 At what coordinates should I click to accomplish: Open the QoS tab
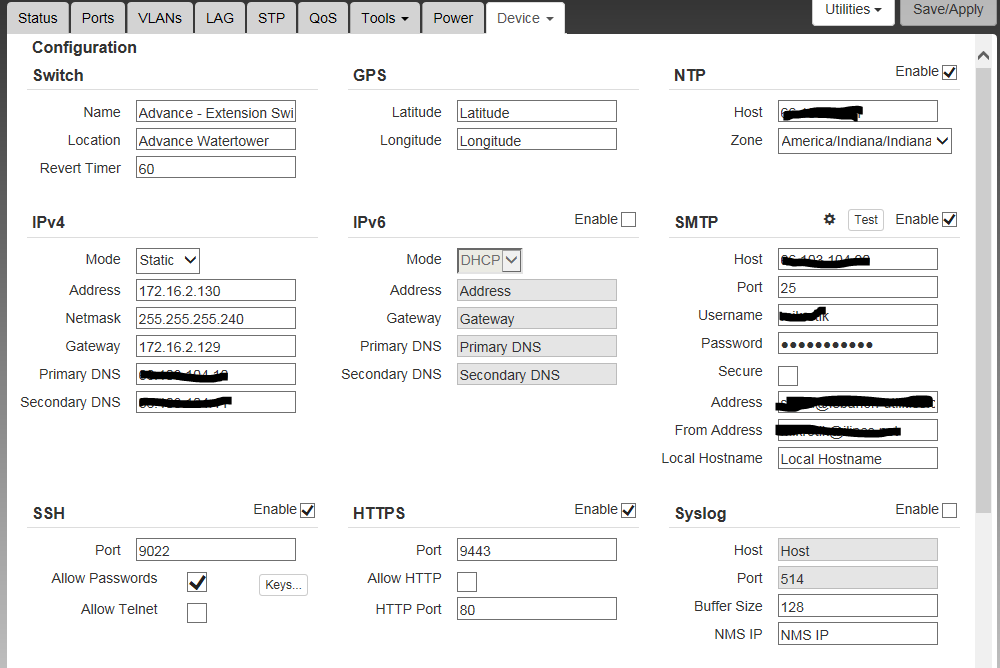click(322, 18)
